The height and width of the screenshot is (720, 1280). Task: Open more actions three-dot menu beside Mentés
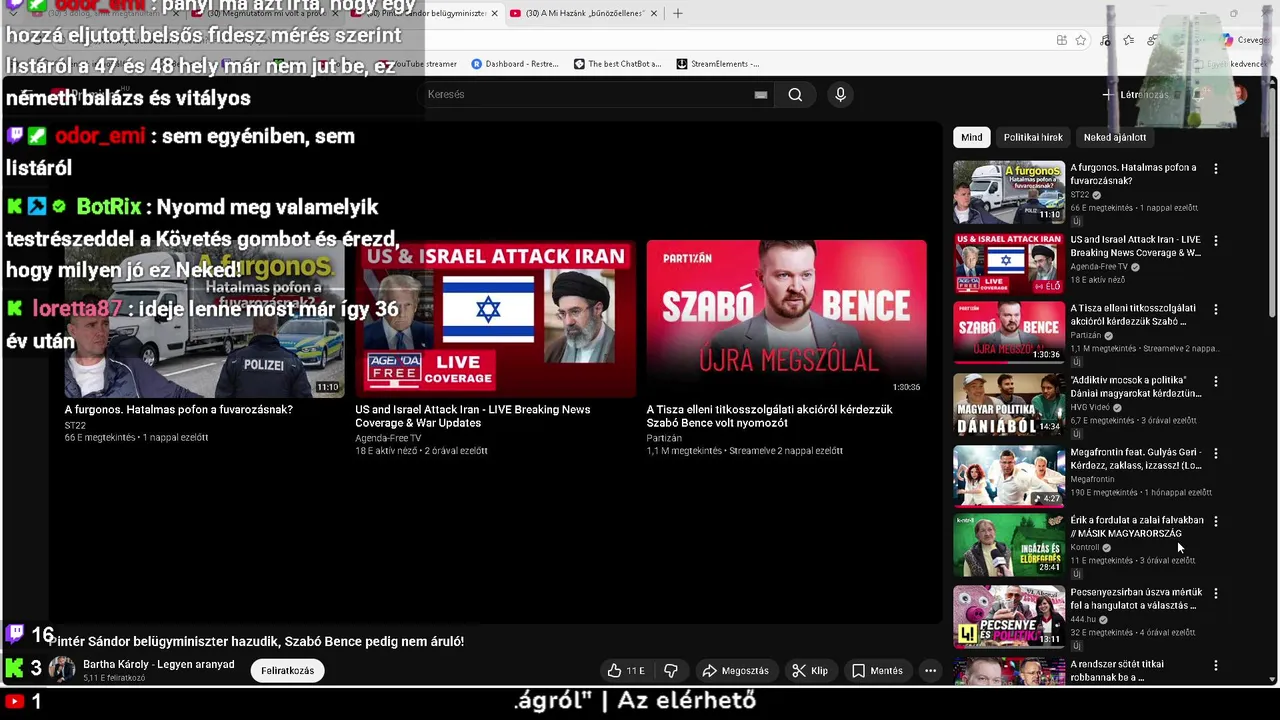click(x=930, y=671)
